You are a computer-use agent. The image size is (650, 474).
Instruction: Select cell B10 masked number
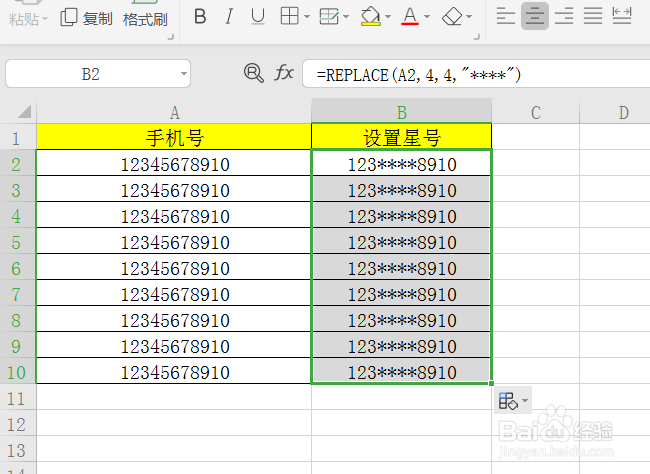click(402, 371)
